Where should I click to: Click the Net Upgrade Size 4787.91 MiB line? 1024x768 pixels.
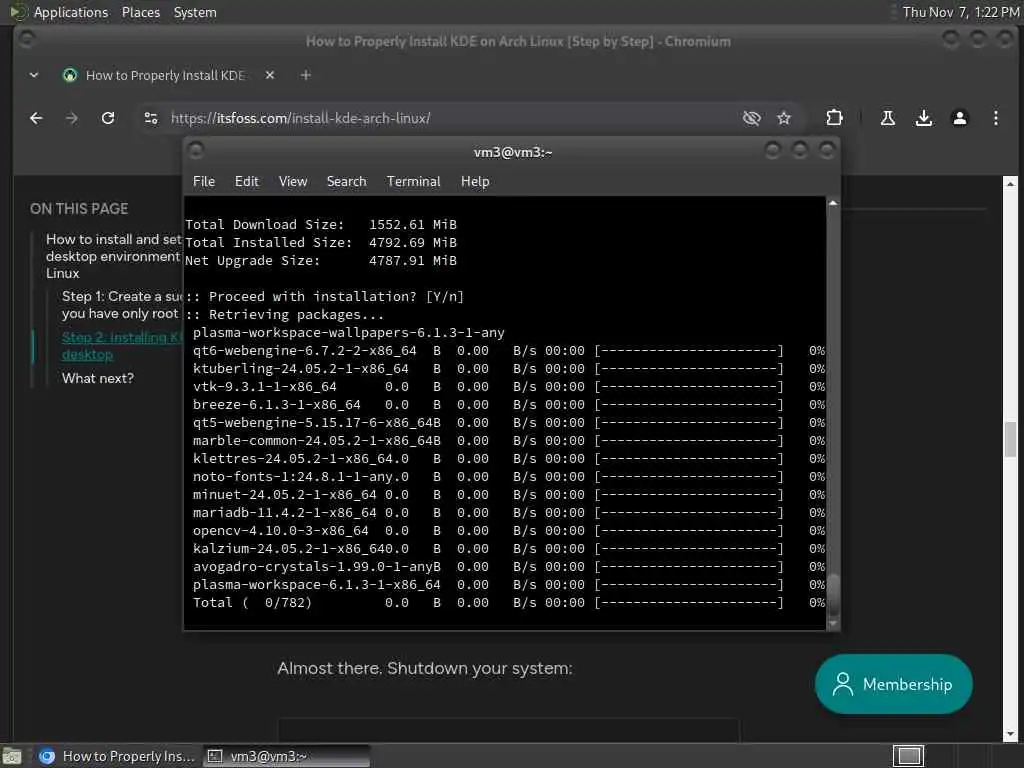(321, 261)
